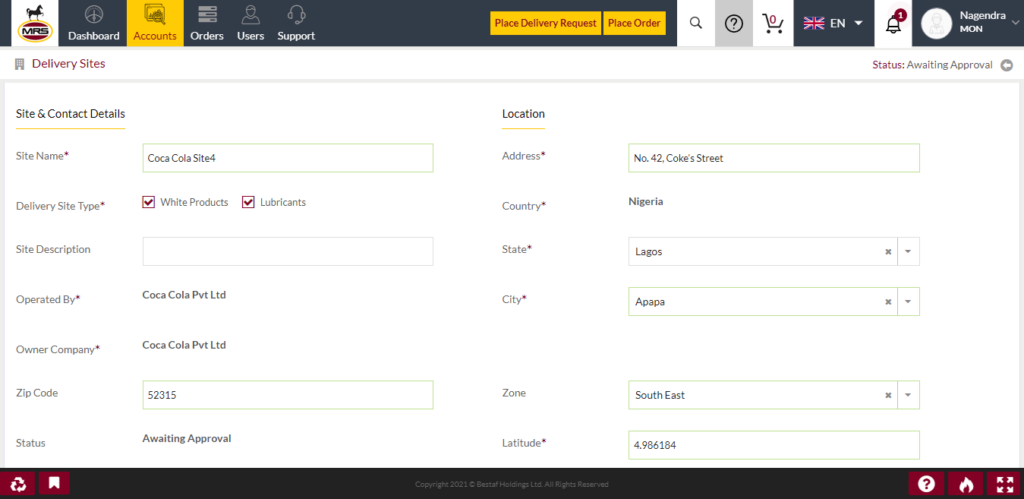
Task: Click the Site Description field
Action: tap(288, 251)
